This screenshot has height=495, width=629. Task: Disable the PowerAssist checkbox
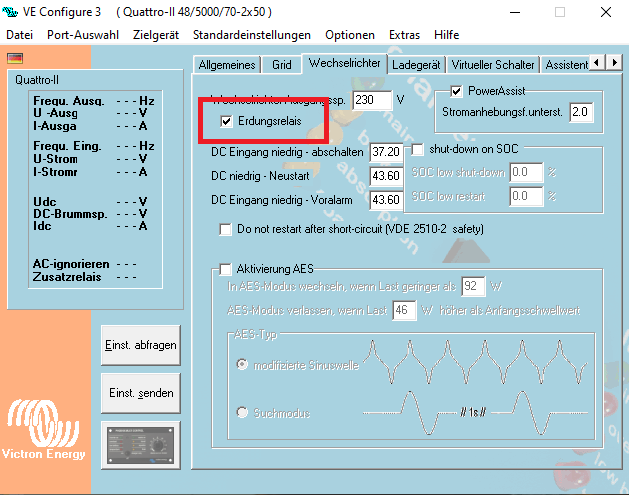(x=456, y=91)
